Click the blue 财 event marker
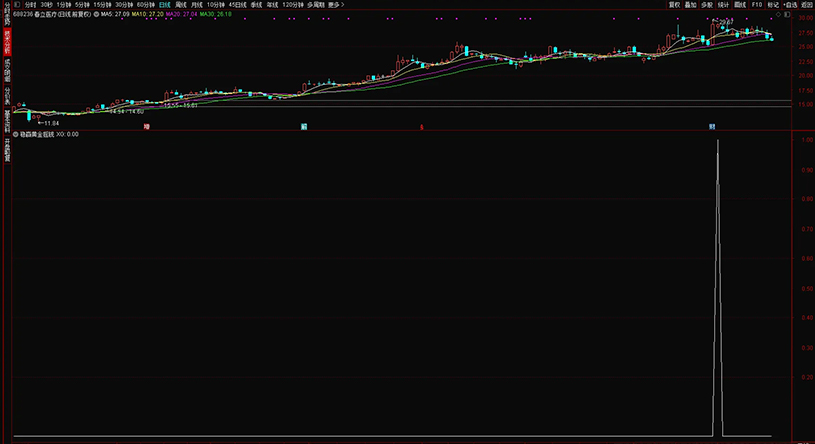 click(712, 127)
